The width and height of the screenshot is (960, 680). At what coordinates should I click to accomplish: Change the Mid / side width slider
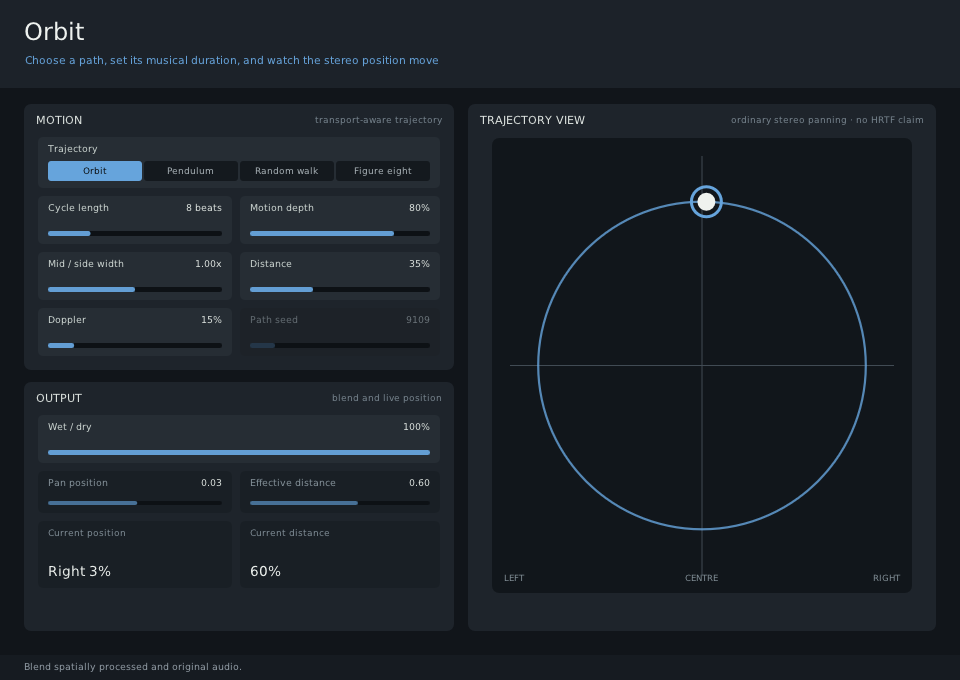click(135, 290)
